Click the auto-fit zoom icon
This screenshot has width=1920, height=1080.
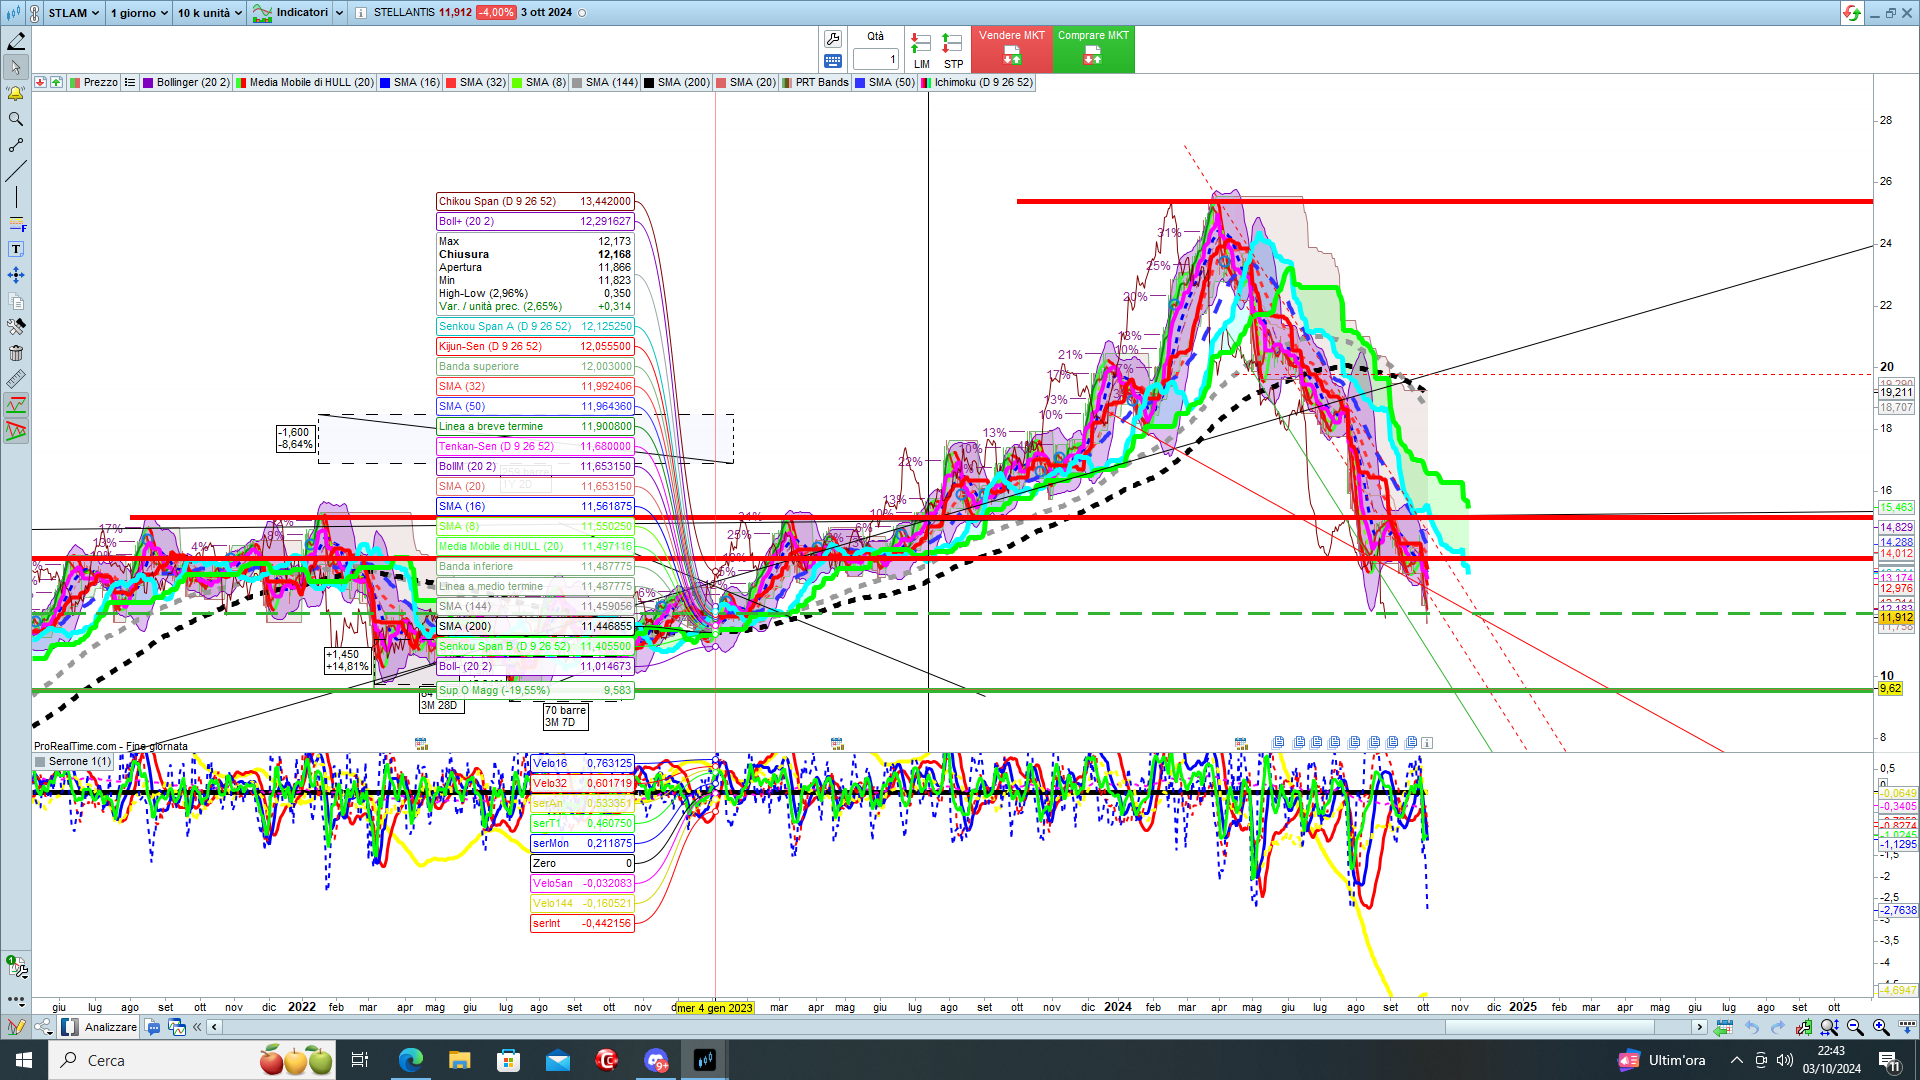pyautogui.click(x=1829, y=1027)
